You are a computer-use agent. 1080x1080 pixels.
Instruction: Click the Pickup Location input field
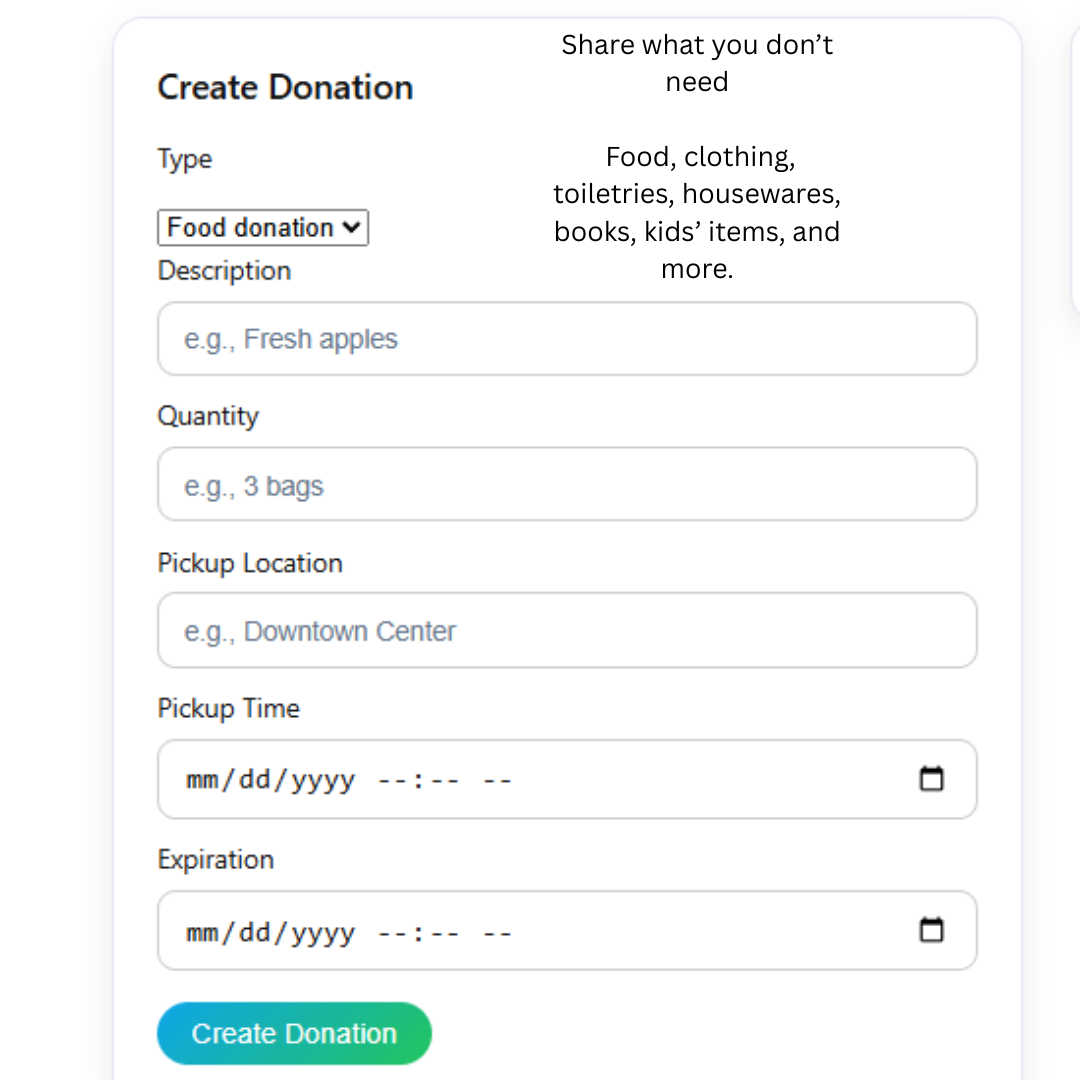pyautogui.click(x=567, y=630)
